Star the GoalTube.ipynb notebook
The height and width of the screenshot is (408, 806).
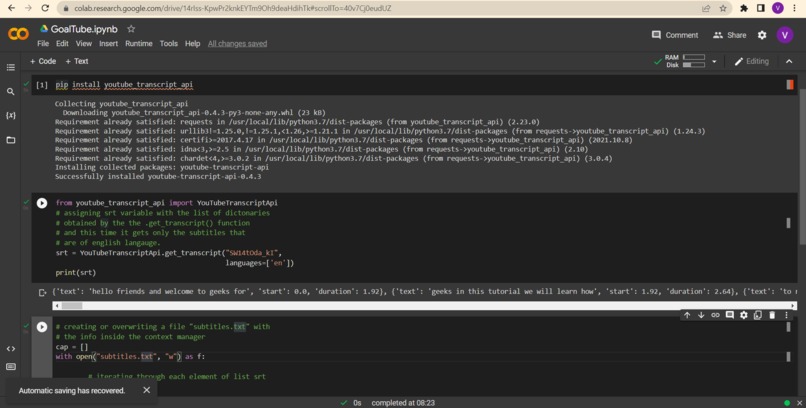tap(131, 29)
